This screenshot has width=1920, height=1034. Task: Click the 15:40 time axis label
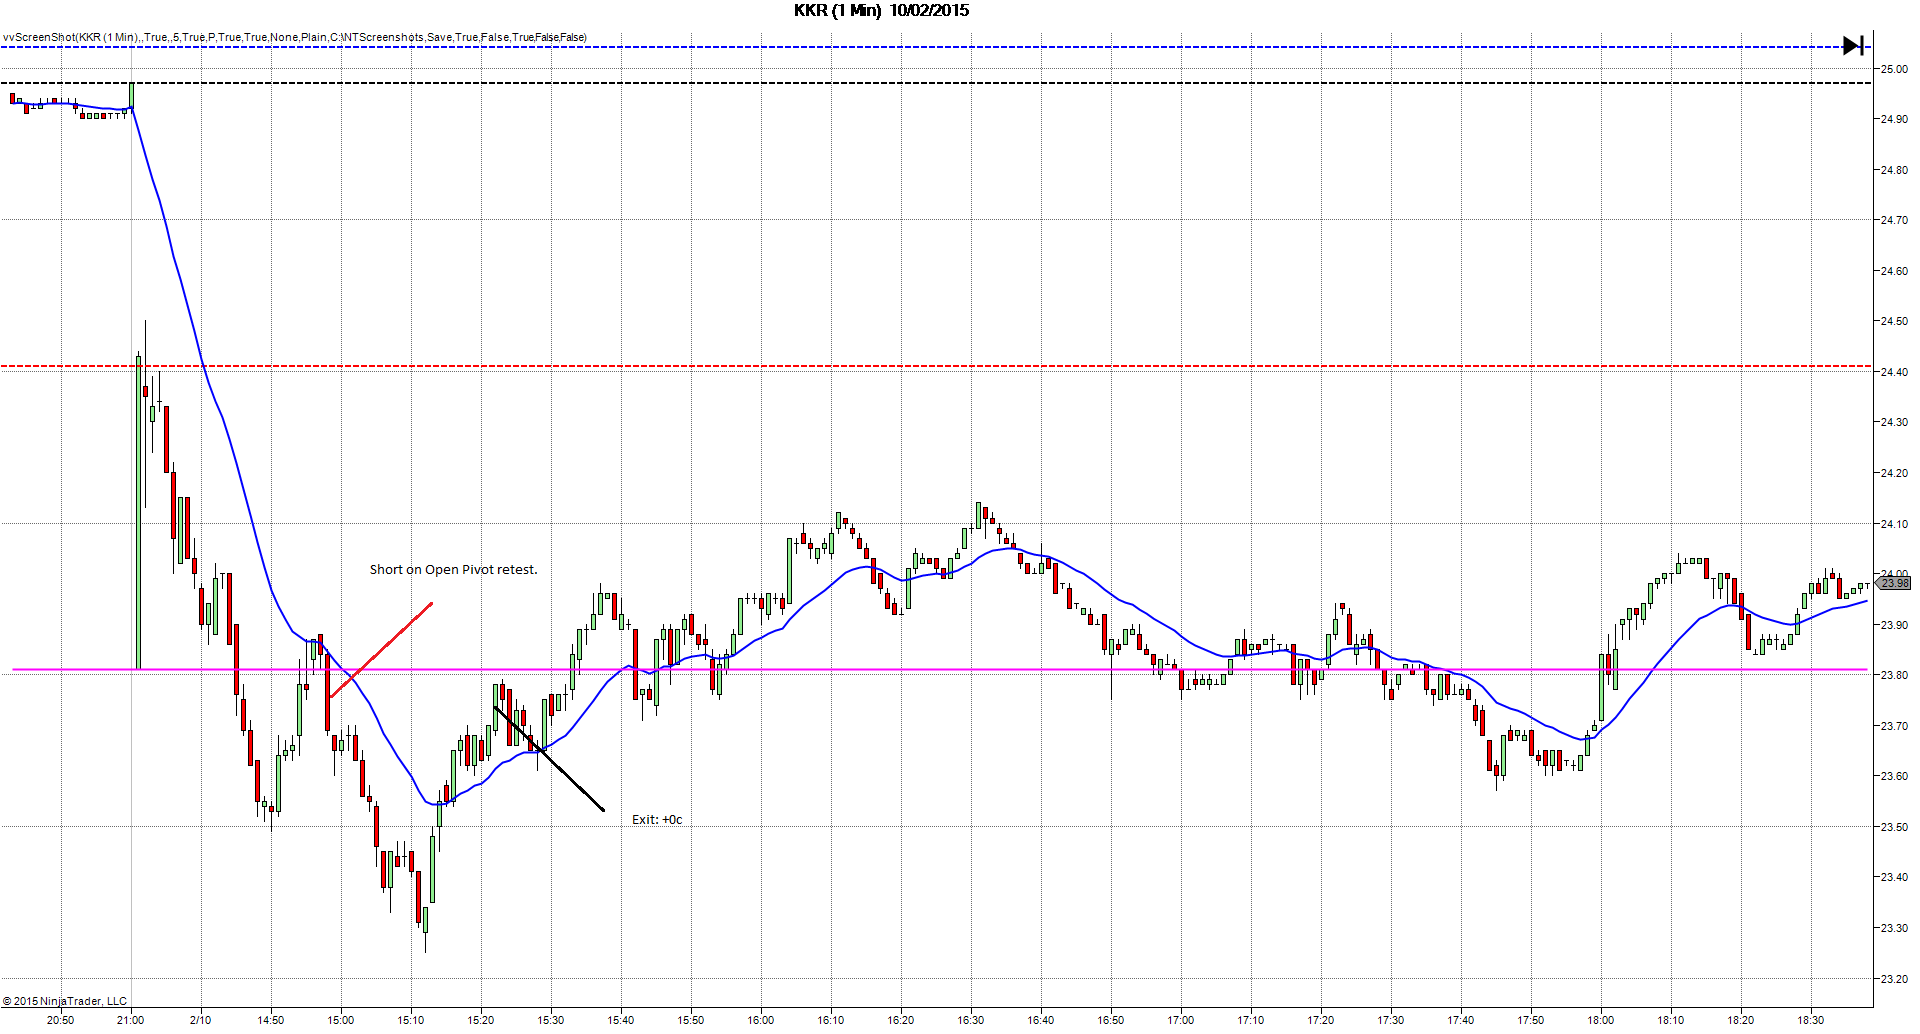point(620,1020)
